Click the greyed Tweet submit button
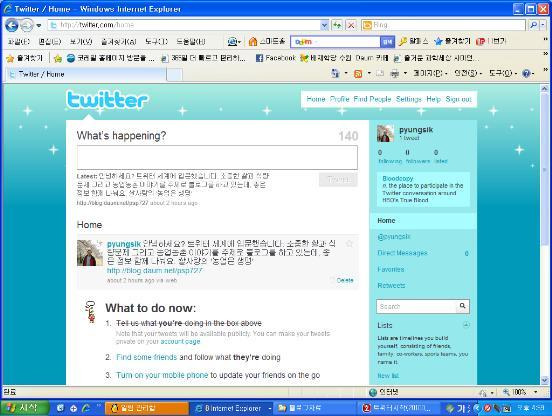 click(x=338, y=179)
